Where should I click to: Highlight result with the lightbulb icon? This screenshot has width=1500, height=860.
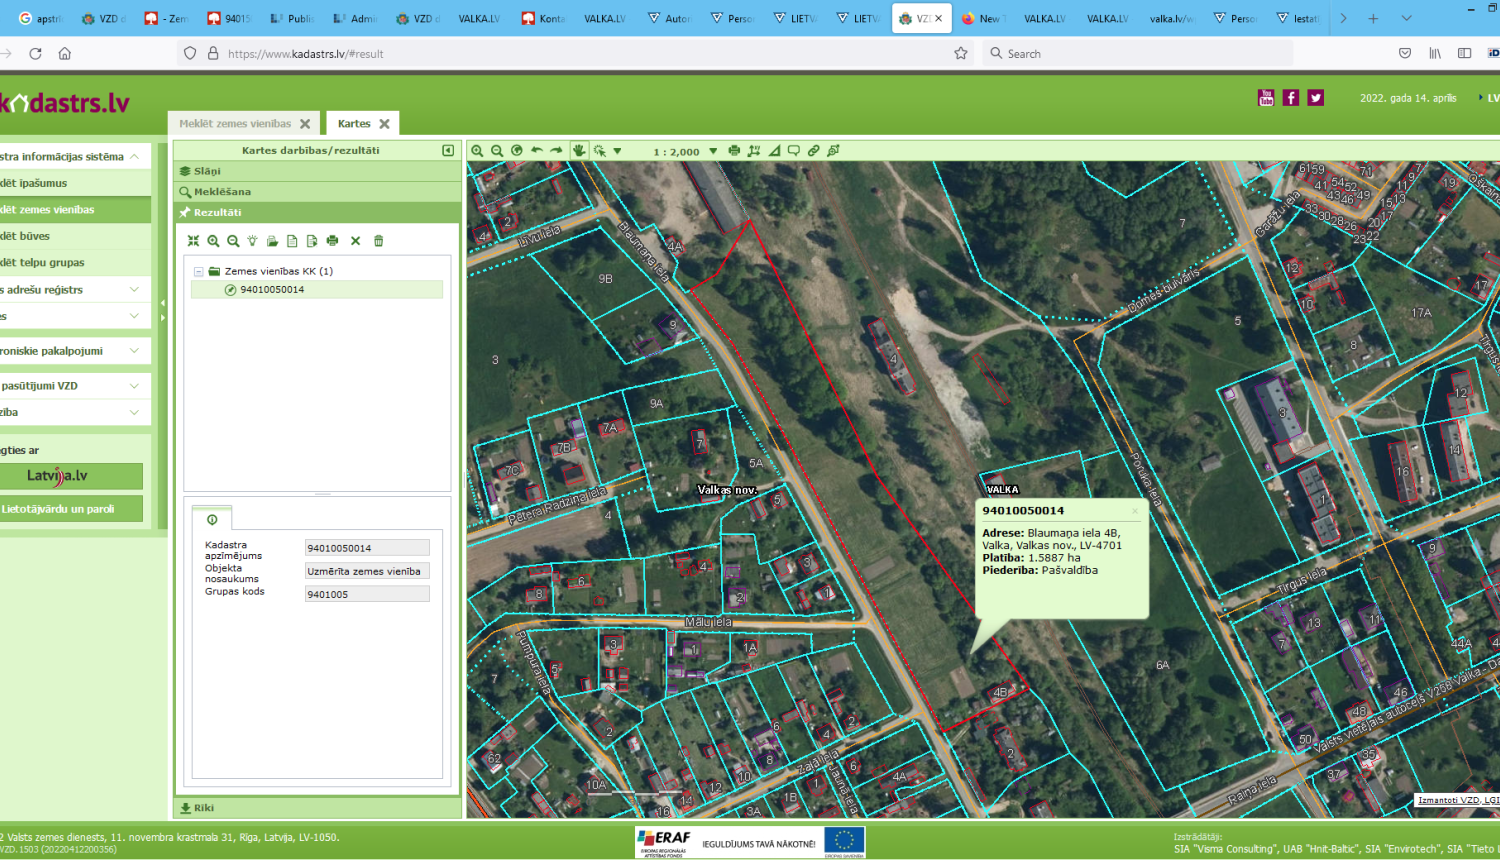252,241
